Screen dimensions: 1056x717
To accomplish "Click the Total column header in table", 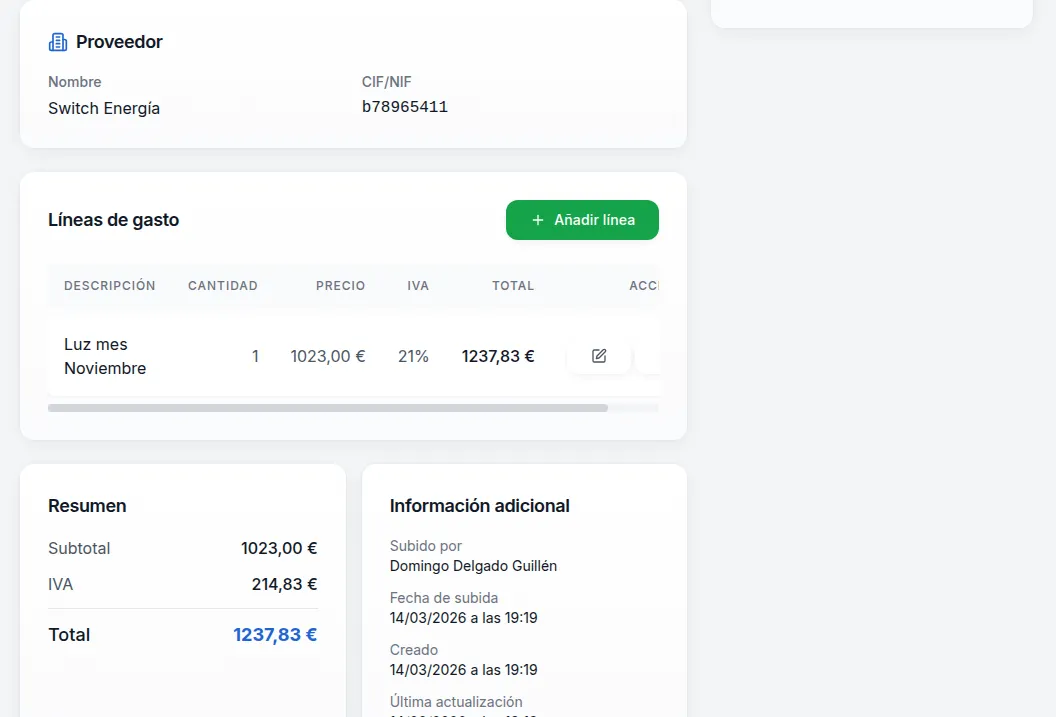I will 513,286.
